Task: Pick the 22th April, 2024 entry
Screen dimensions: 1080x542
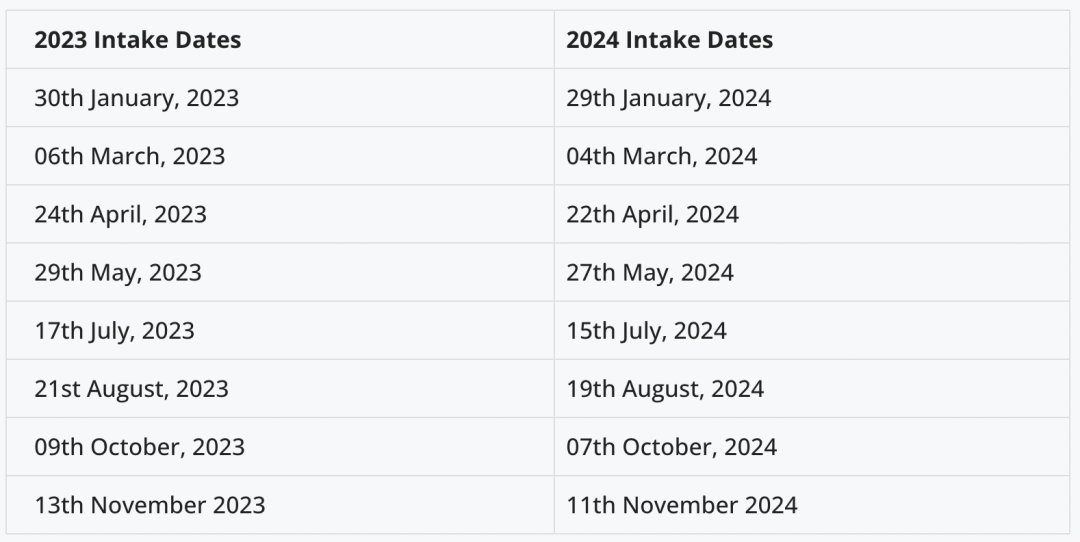Action: point(652,214)
